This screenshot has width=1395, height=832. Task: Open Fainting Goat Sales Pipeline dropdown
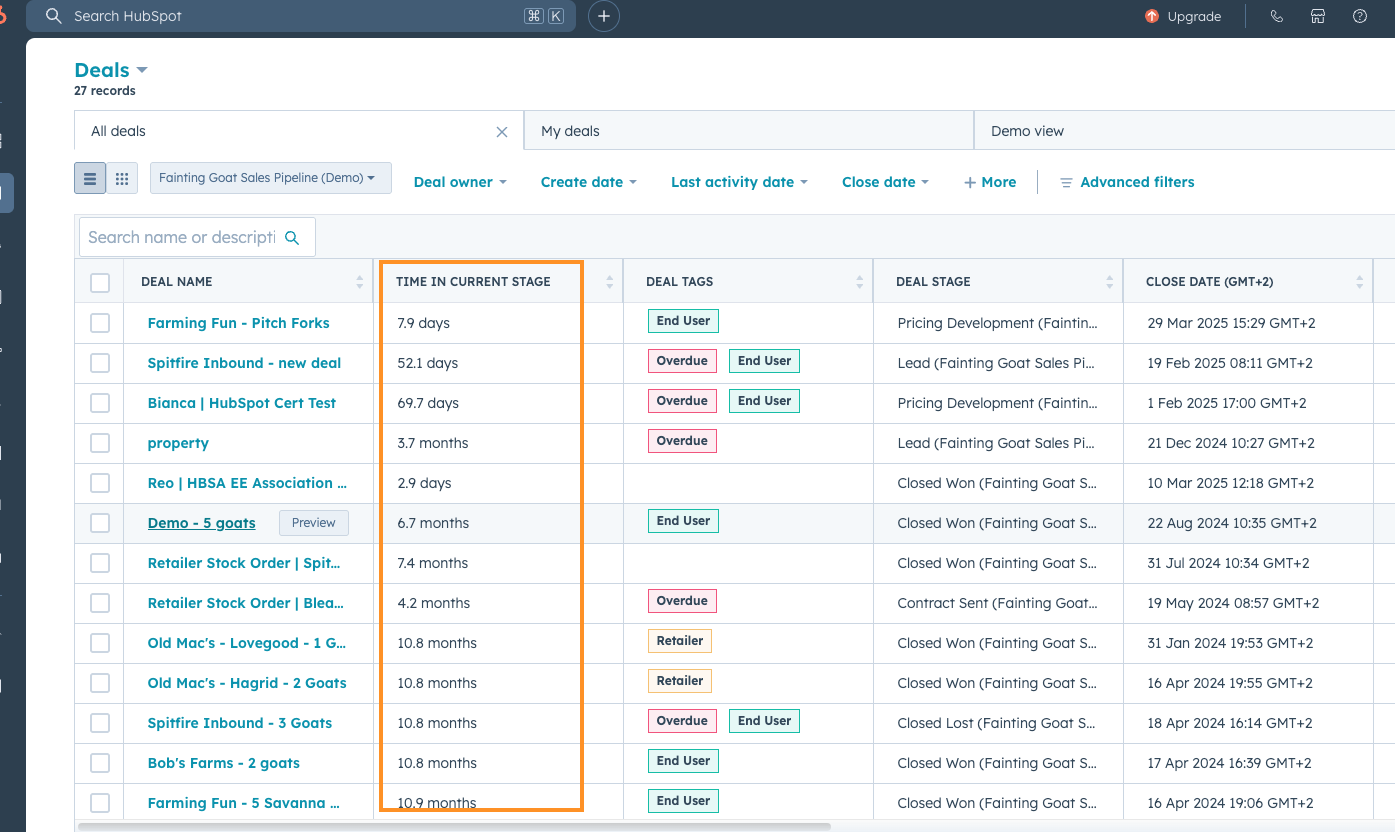pyautogui.click(x=271, y=178)
